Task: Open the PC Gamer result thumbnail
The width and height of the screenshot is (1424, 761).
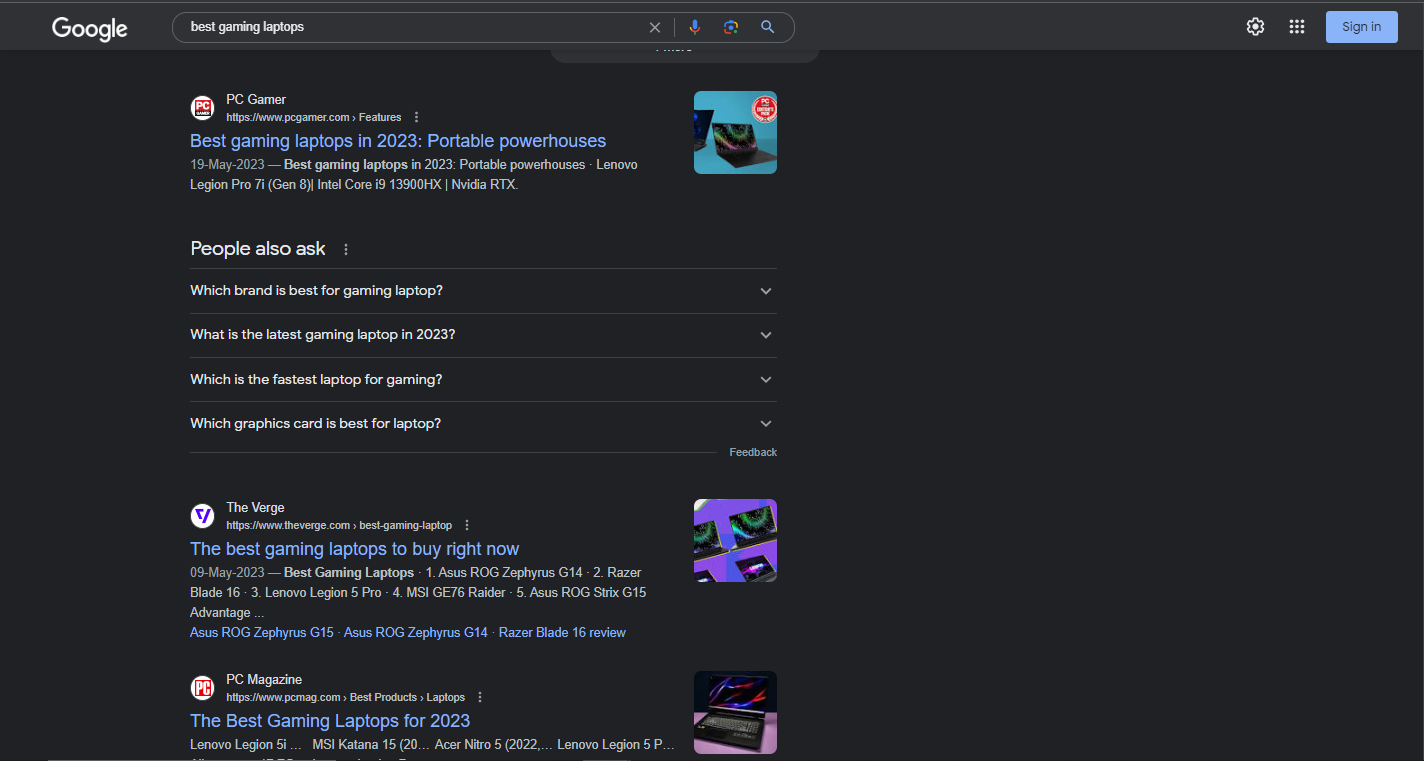Action: tap(735, 132)
